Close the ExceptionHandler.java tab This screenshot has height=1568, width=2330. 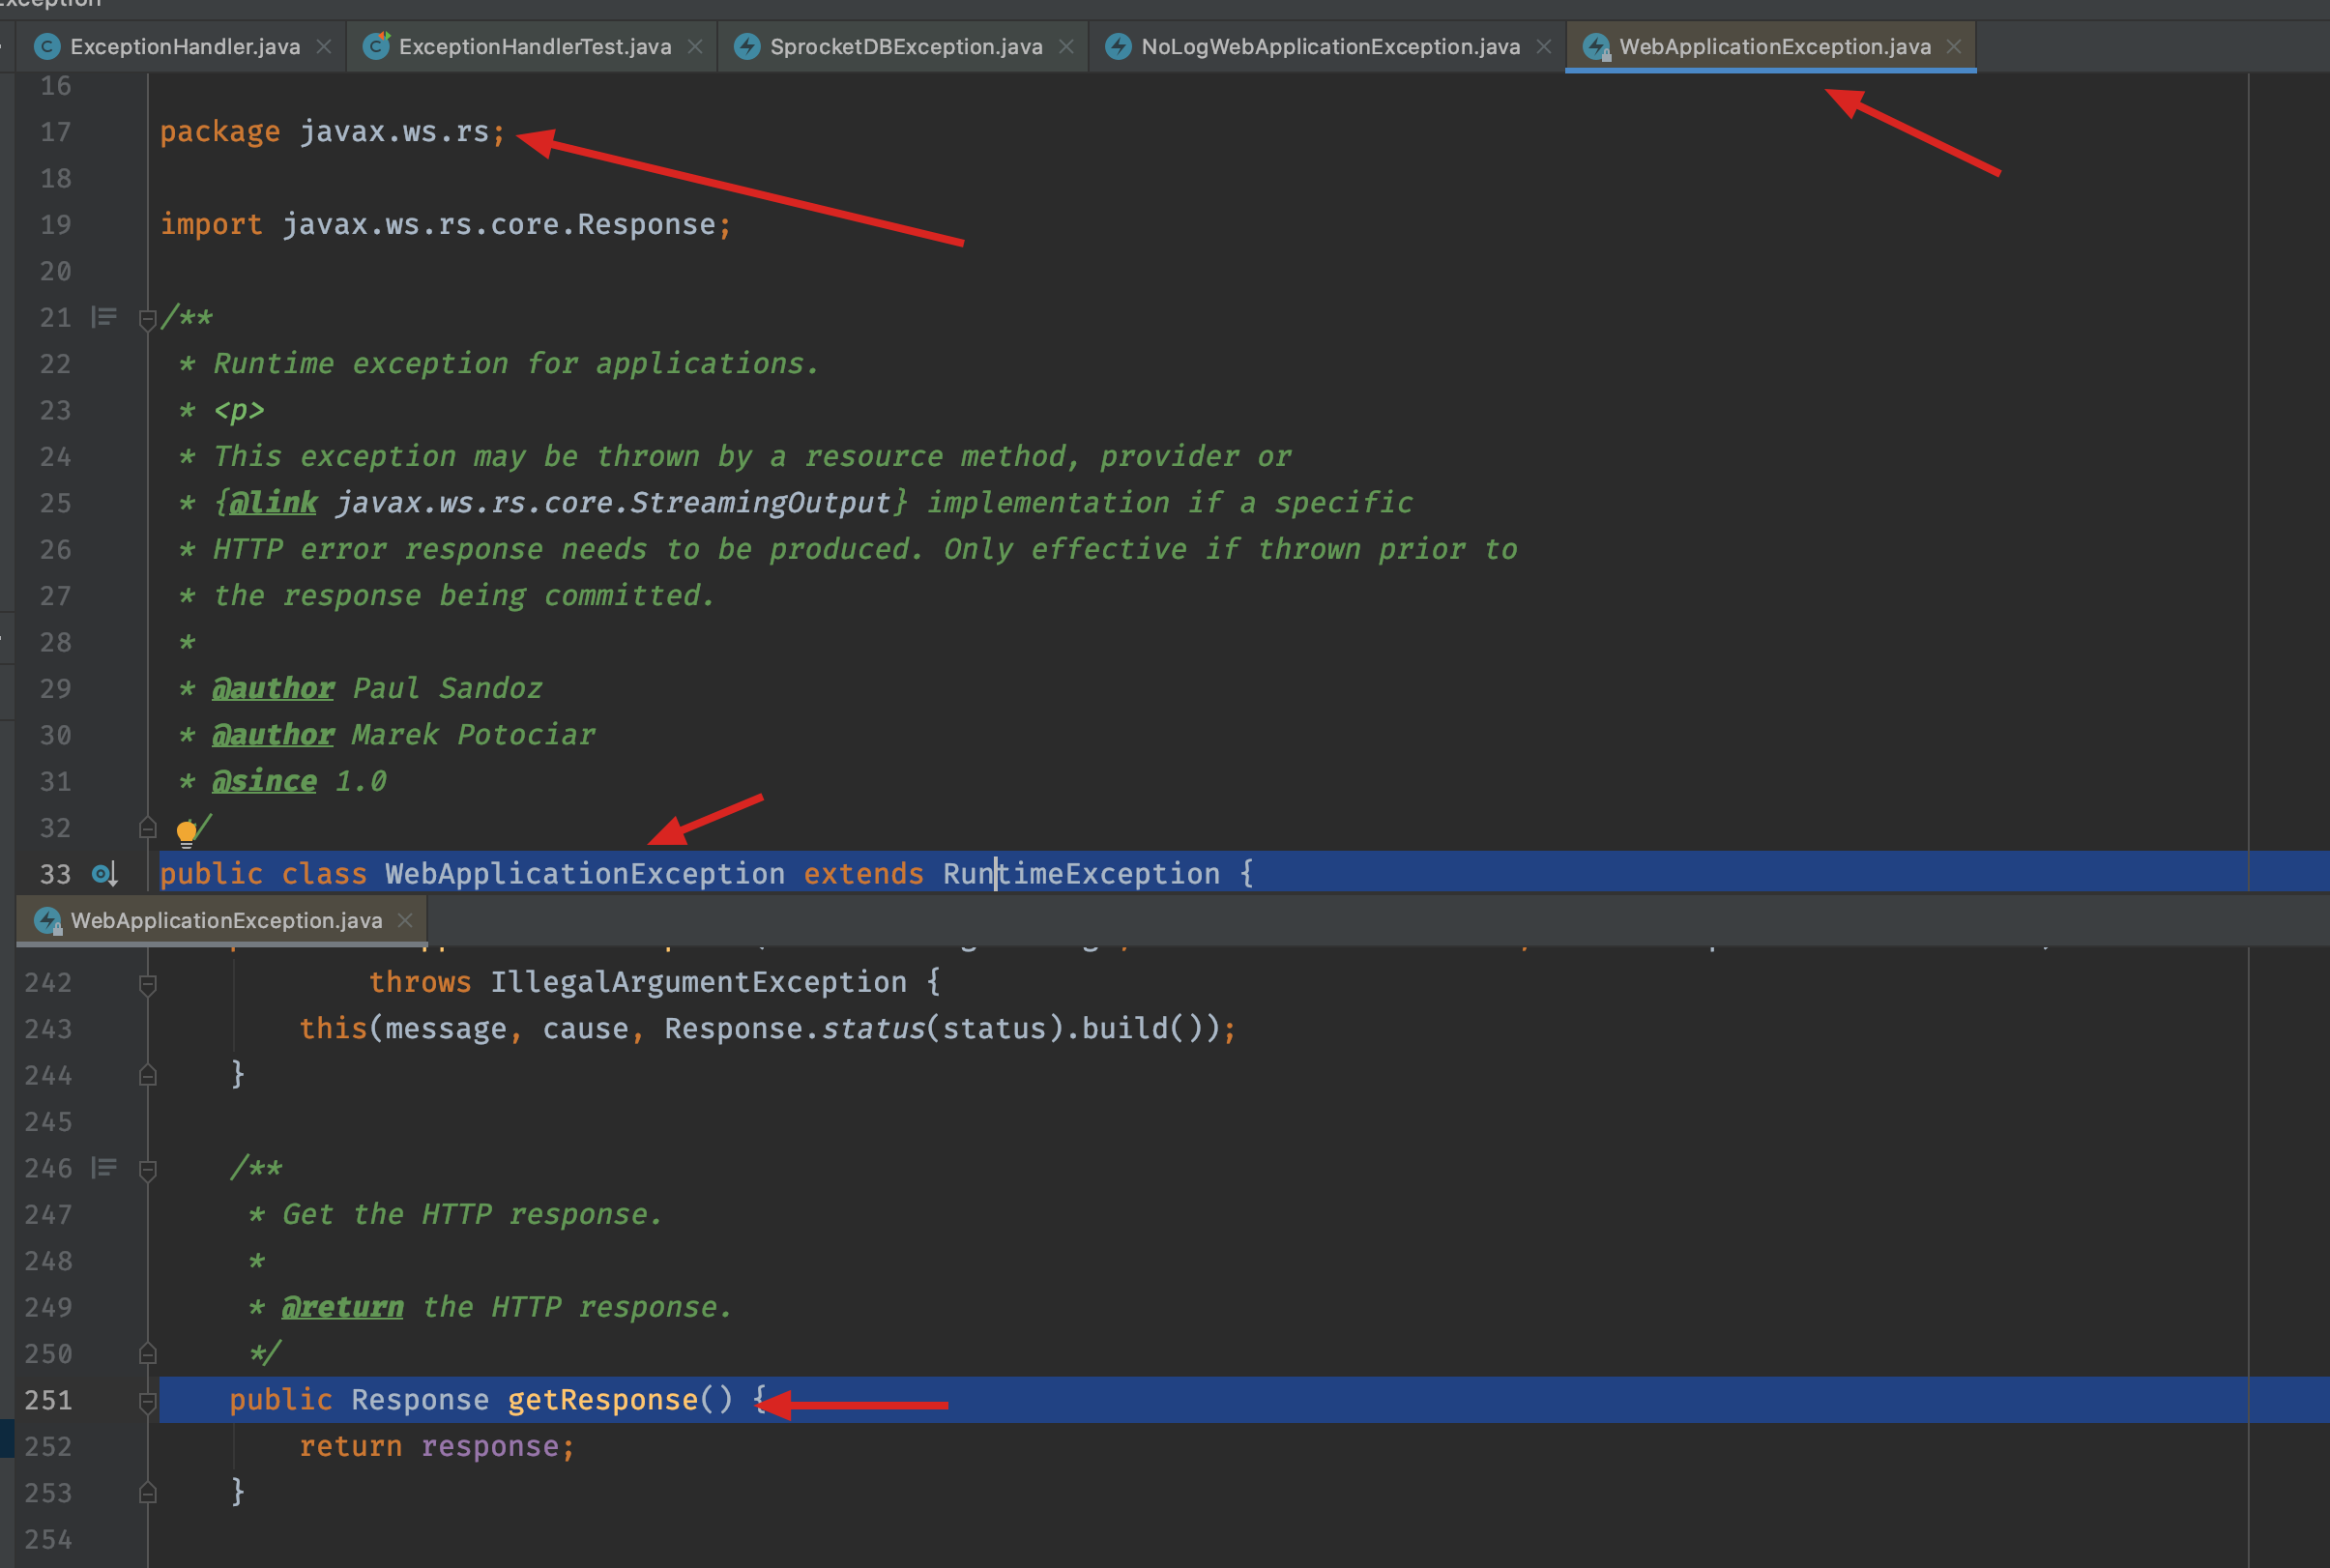tap(324, 47)
